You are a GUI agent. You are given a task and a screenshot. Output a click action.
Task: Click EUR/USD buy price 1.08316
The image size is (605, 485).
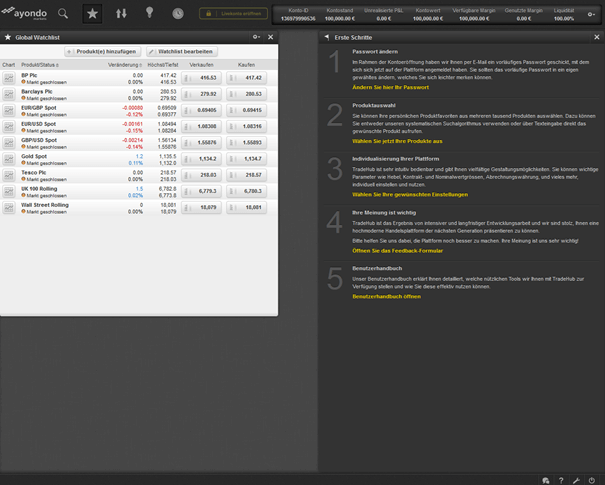(247, 127)
